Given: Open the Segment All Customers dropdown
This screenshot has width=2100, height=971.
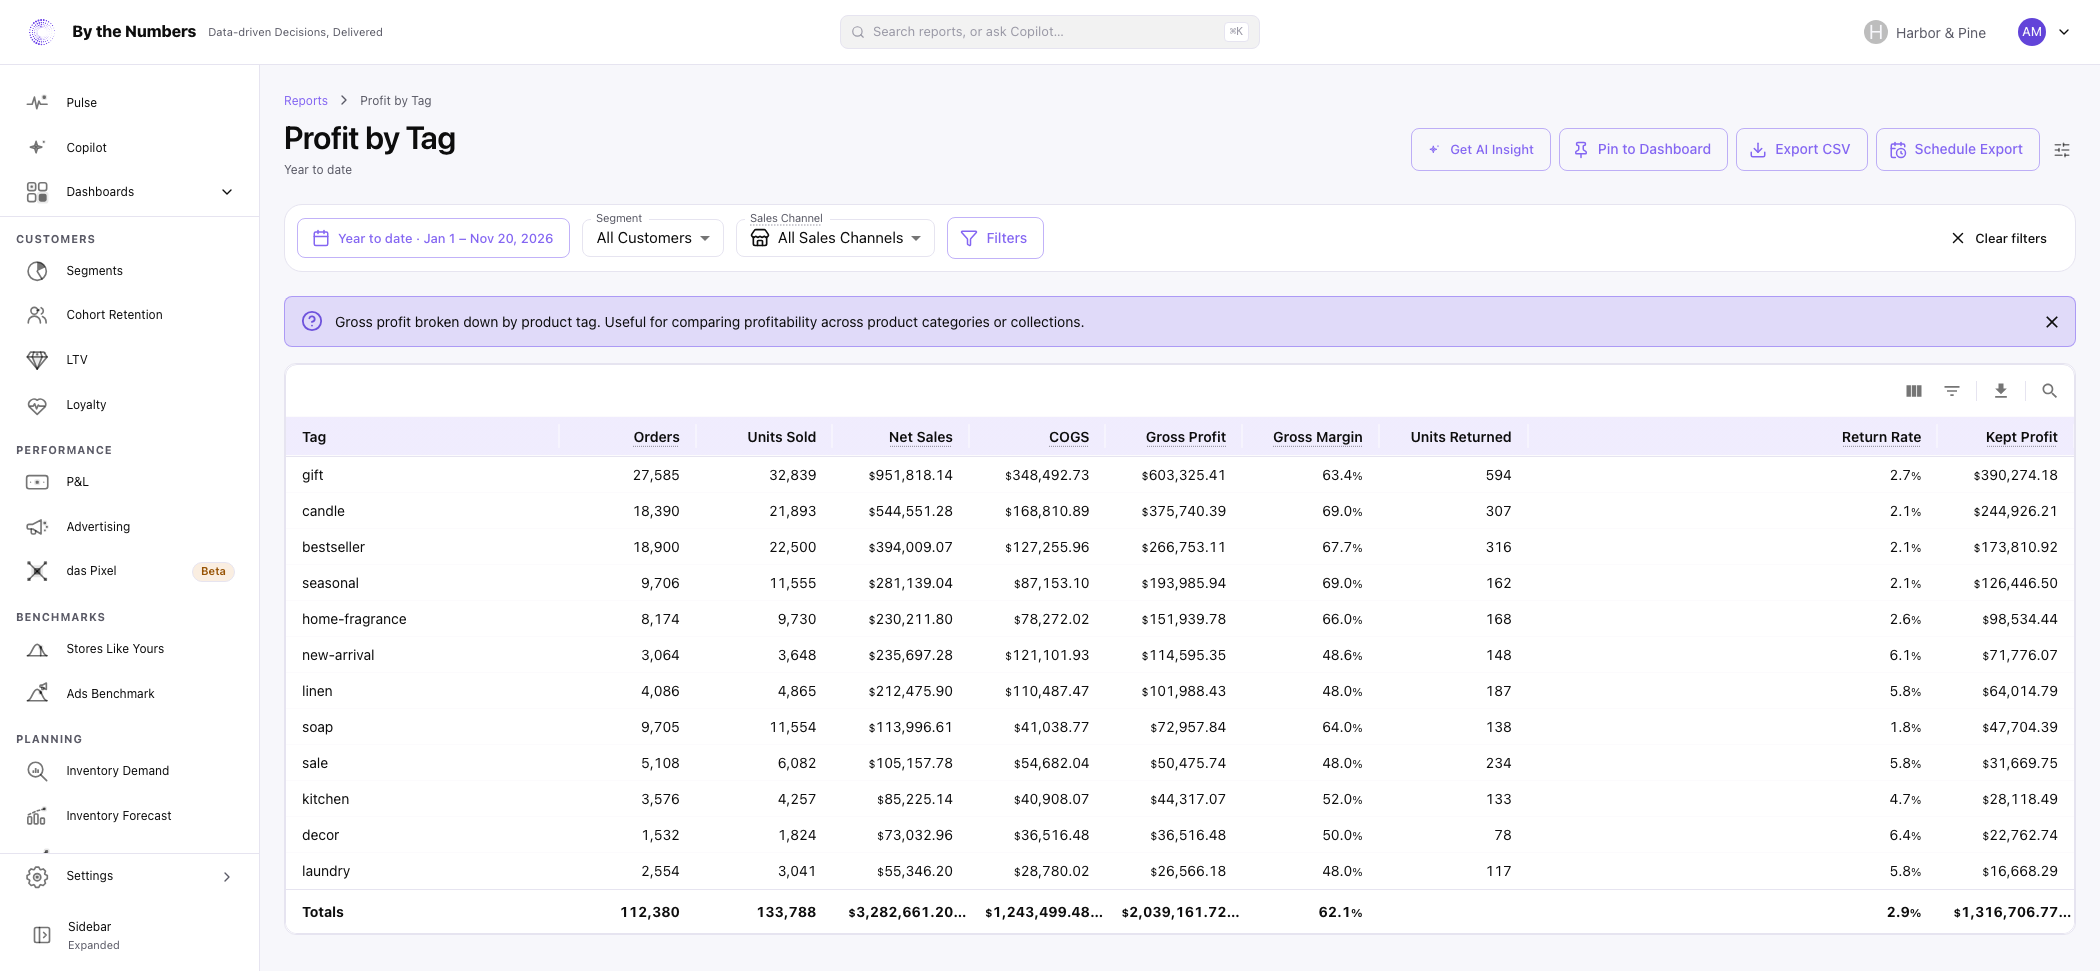Looking at the screenshot, I should 653,238.
